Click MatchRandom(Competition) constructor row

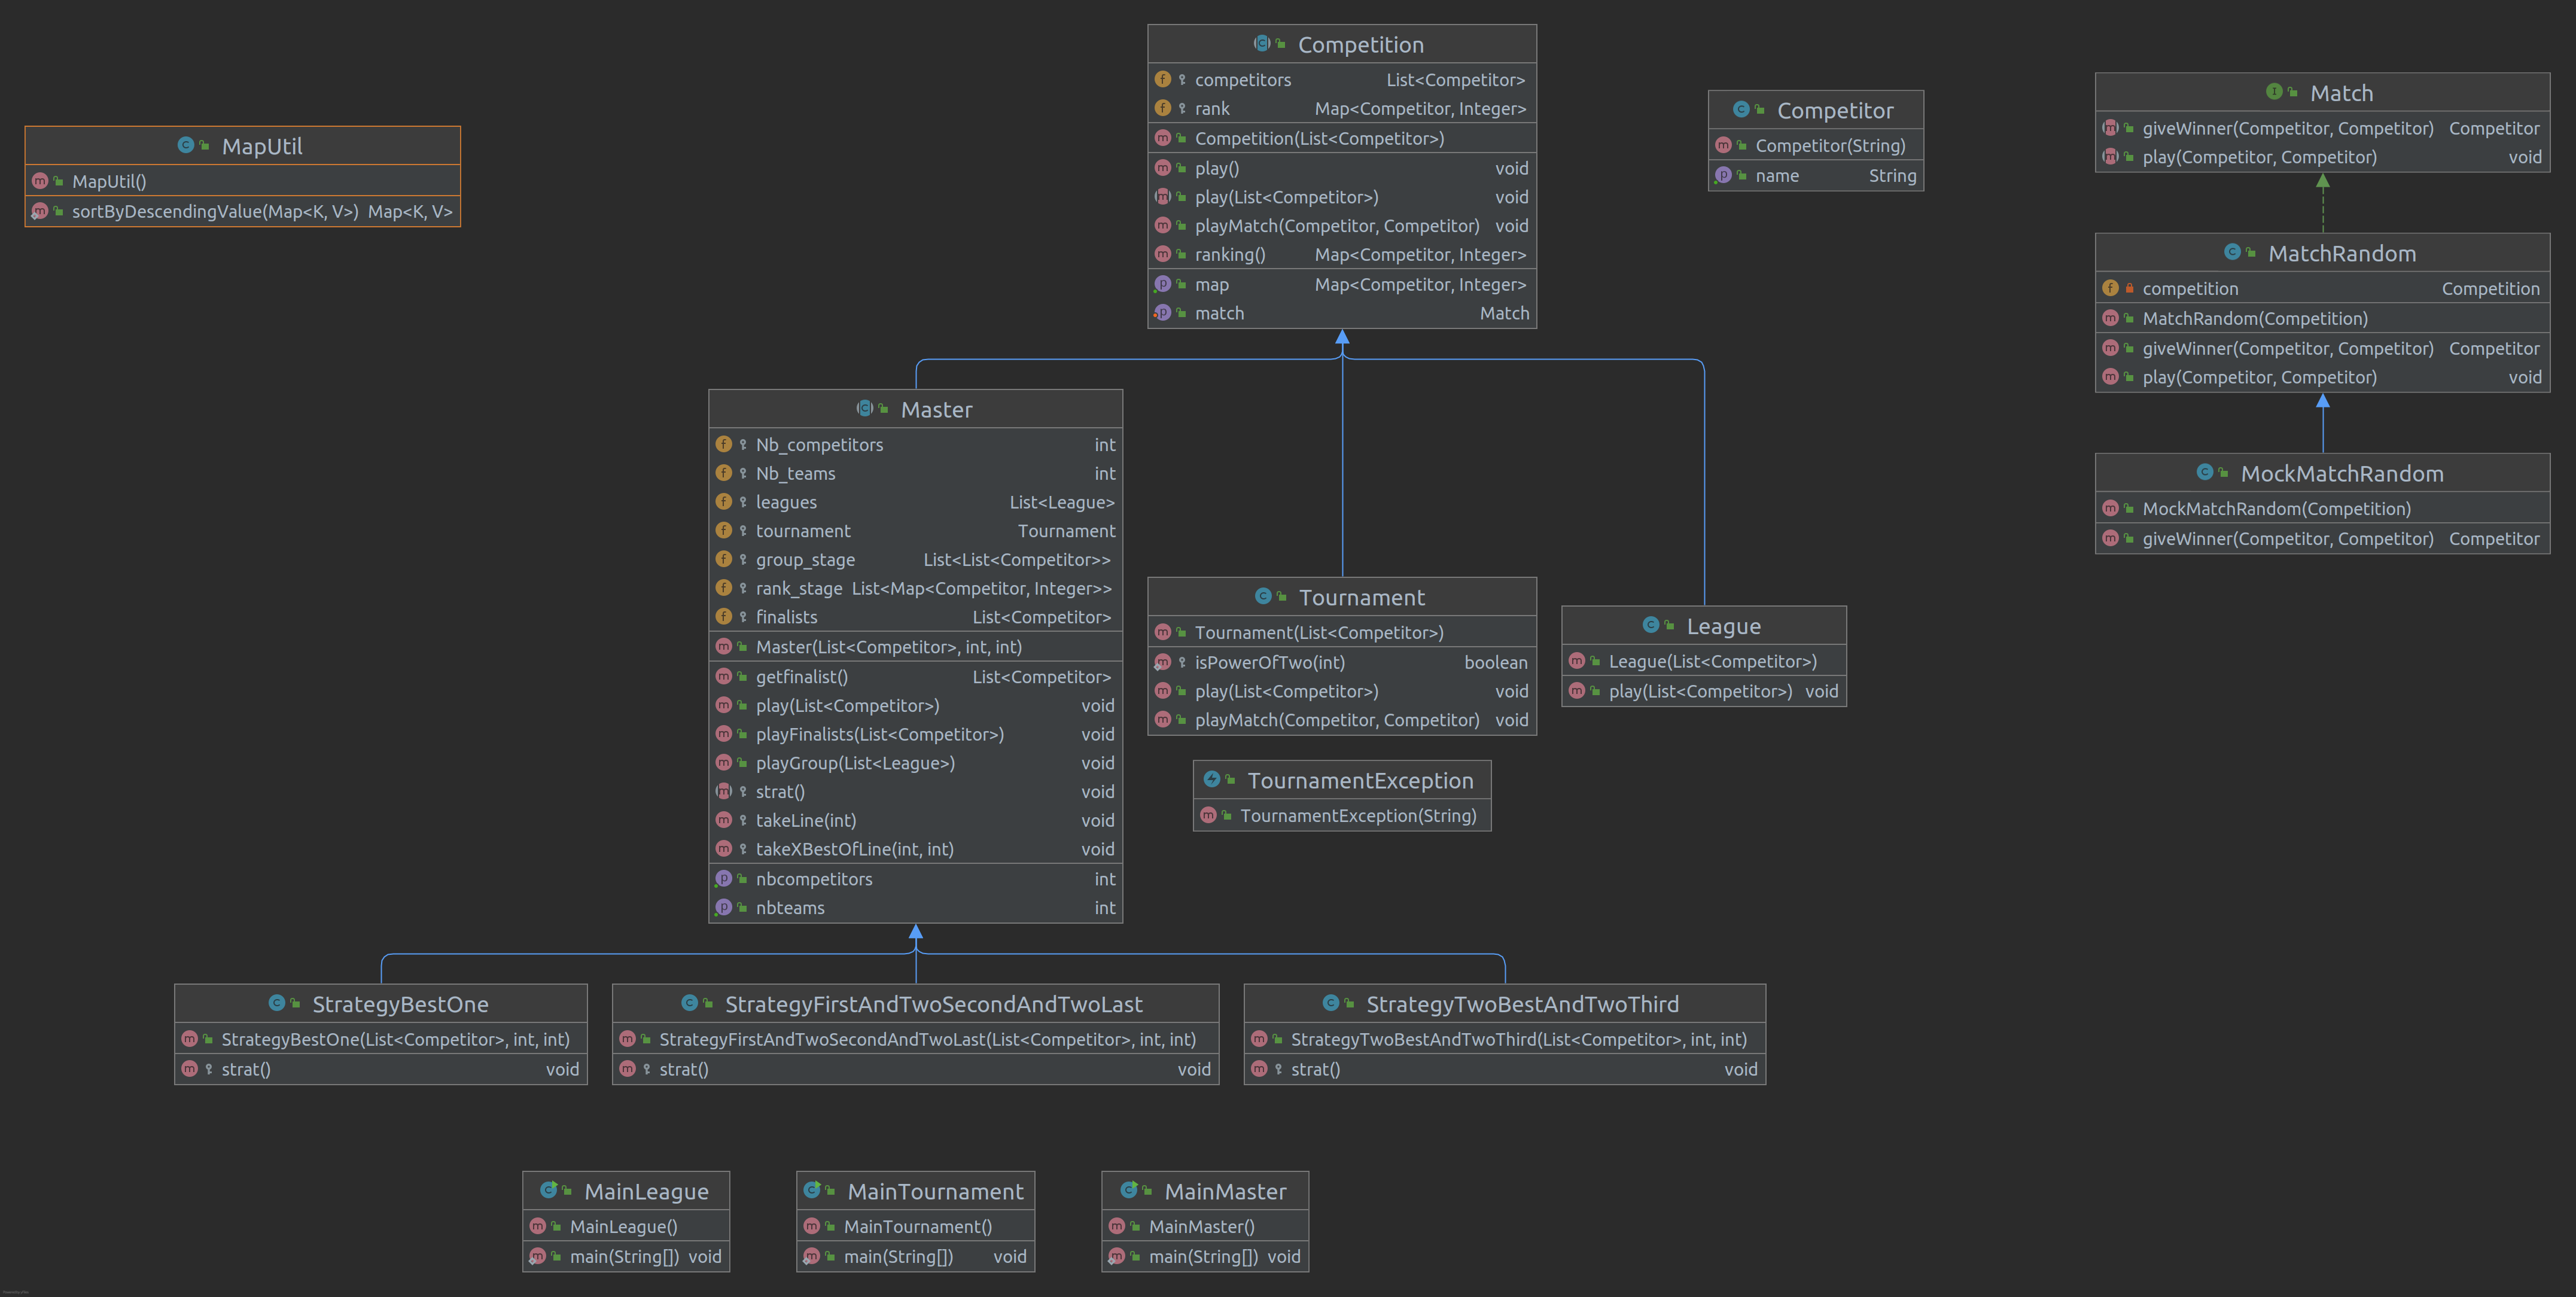point(2322,319)
